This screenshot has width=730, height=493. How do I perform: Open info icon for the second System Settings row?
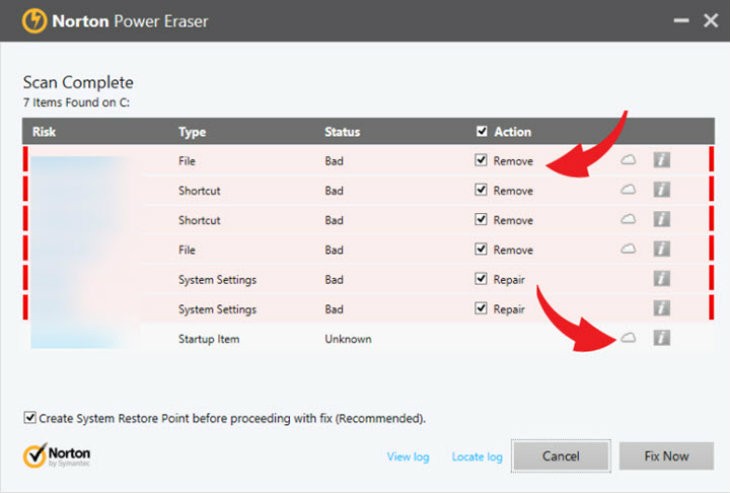(x=662, y=308)
